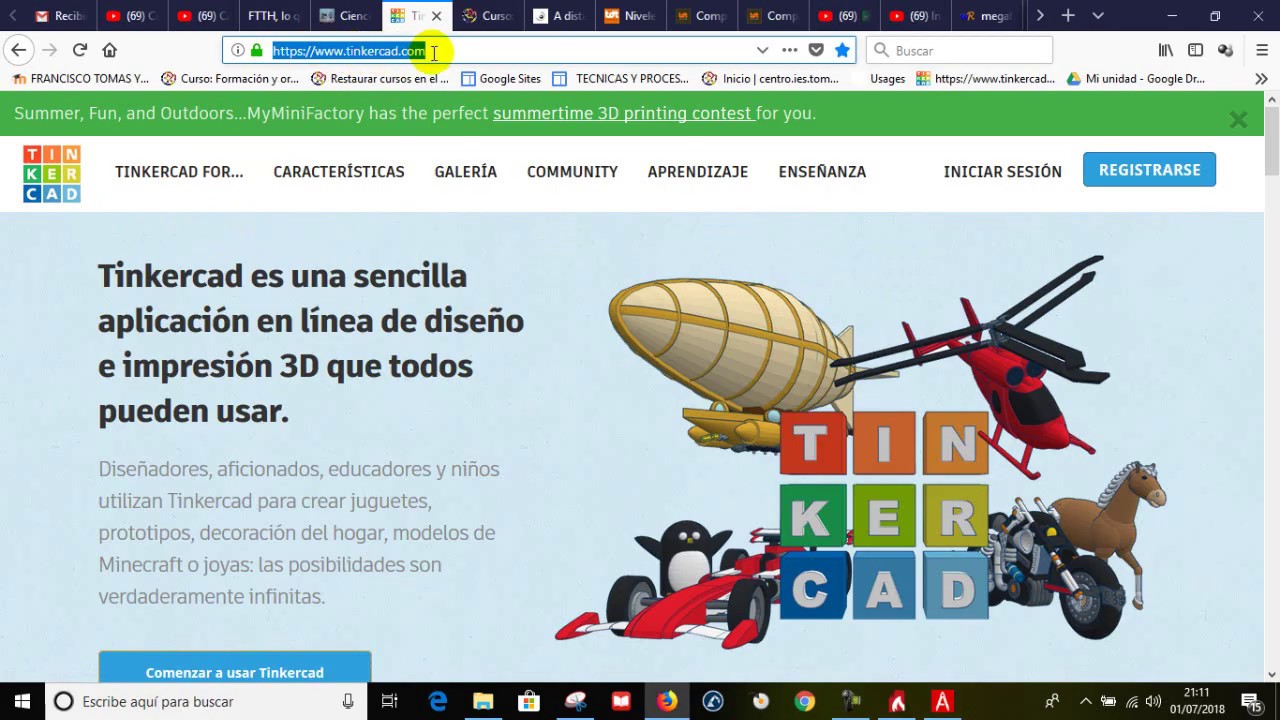Click Comenzar a usar Tinkercad button
The image size is (1280, 720).
(x=235, y=668)
